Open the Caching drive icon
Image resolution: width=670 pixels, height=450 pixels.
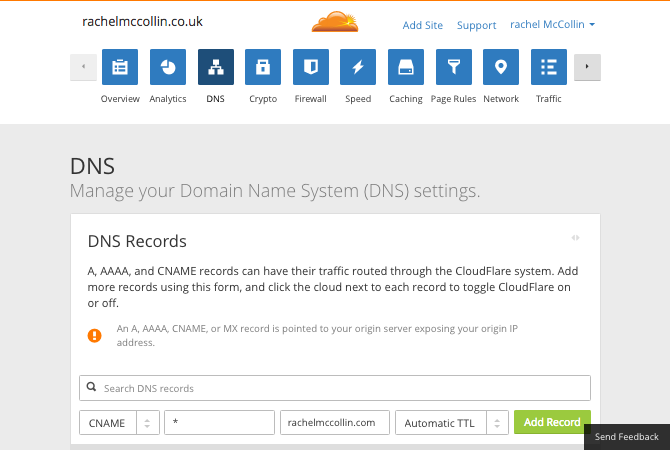[x=406, y=67]
